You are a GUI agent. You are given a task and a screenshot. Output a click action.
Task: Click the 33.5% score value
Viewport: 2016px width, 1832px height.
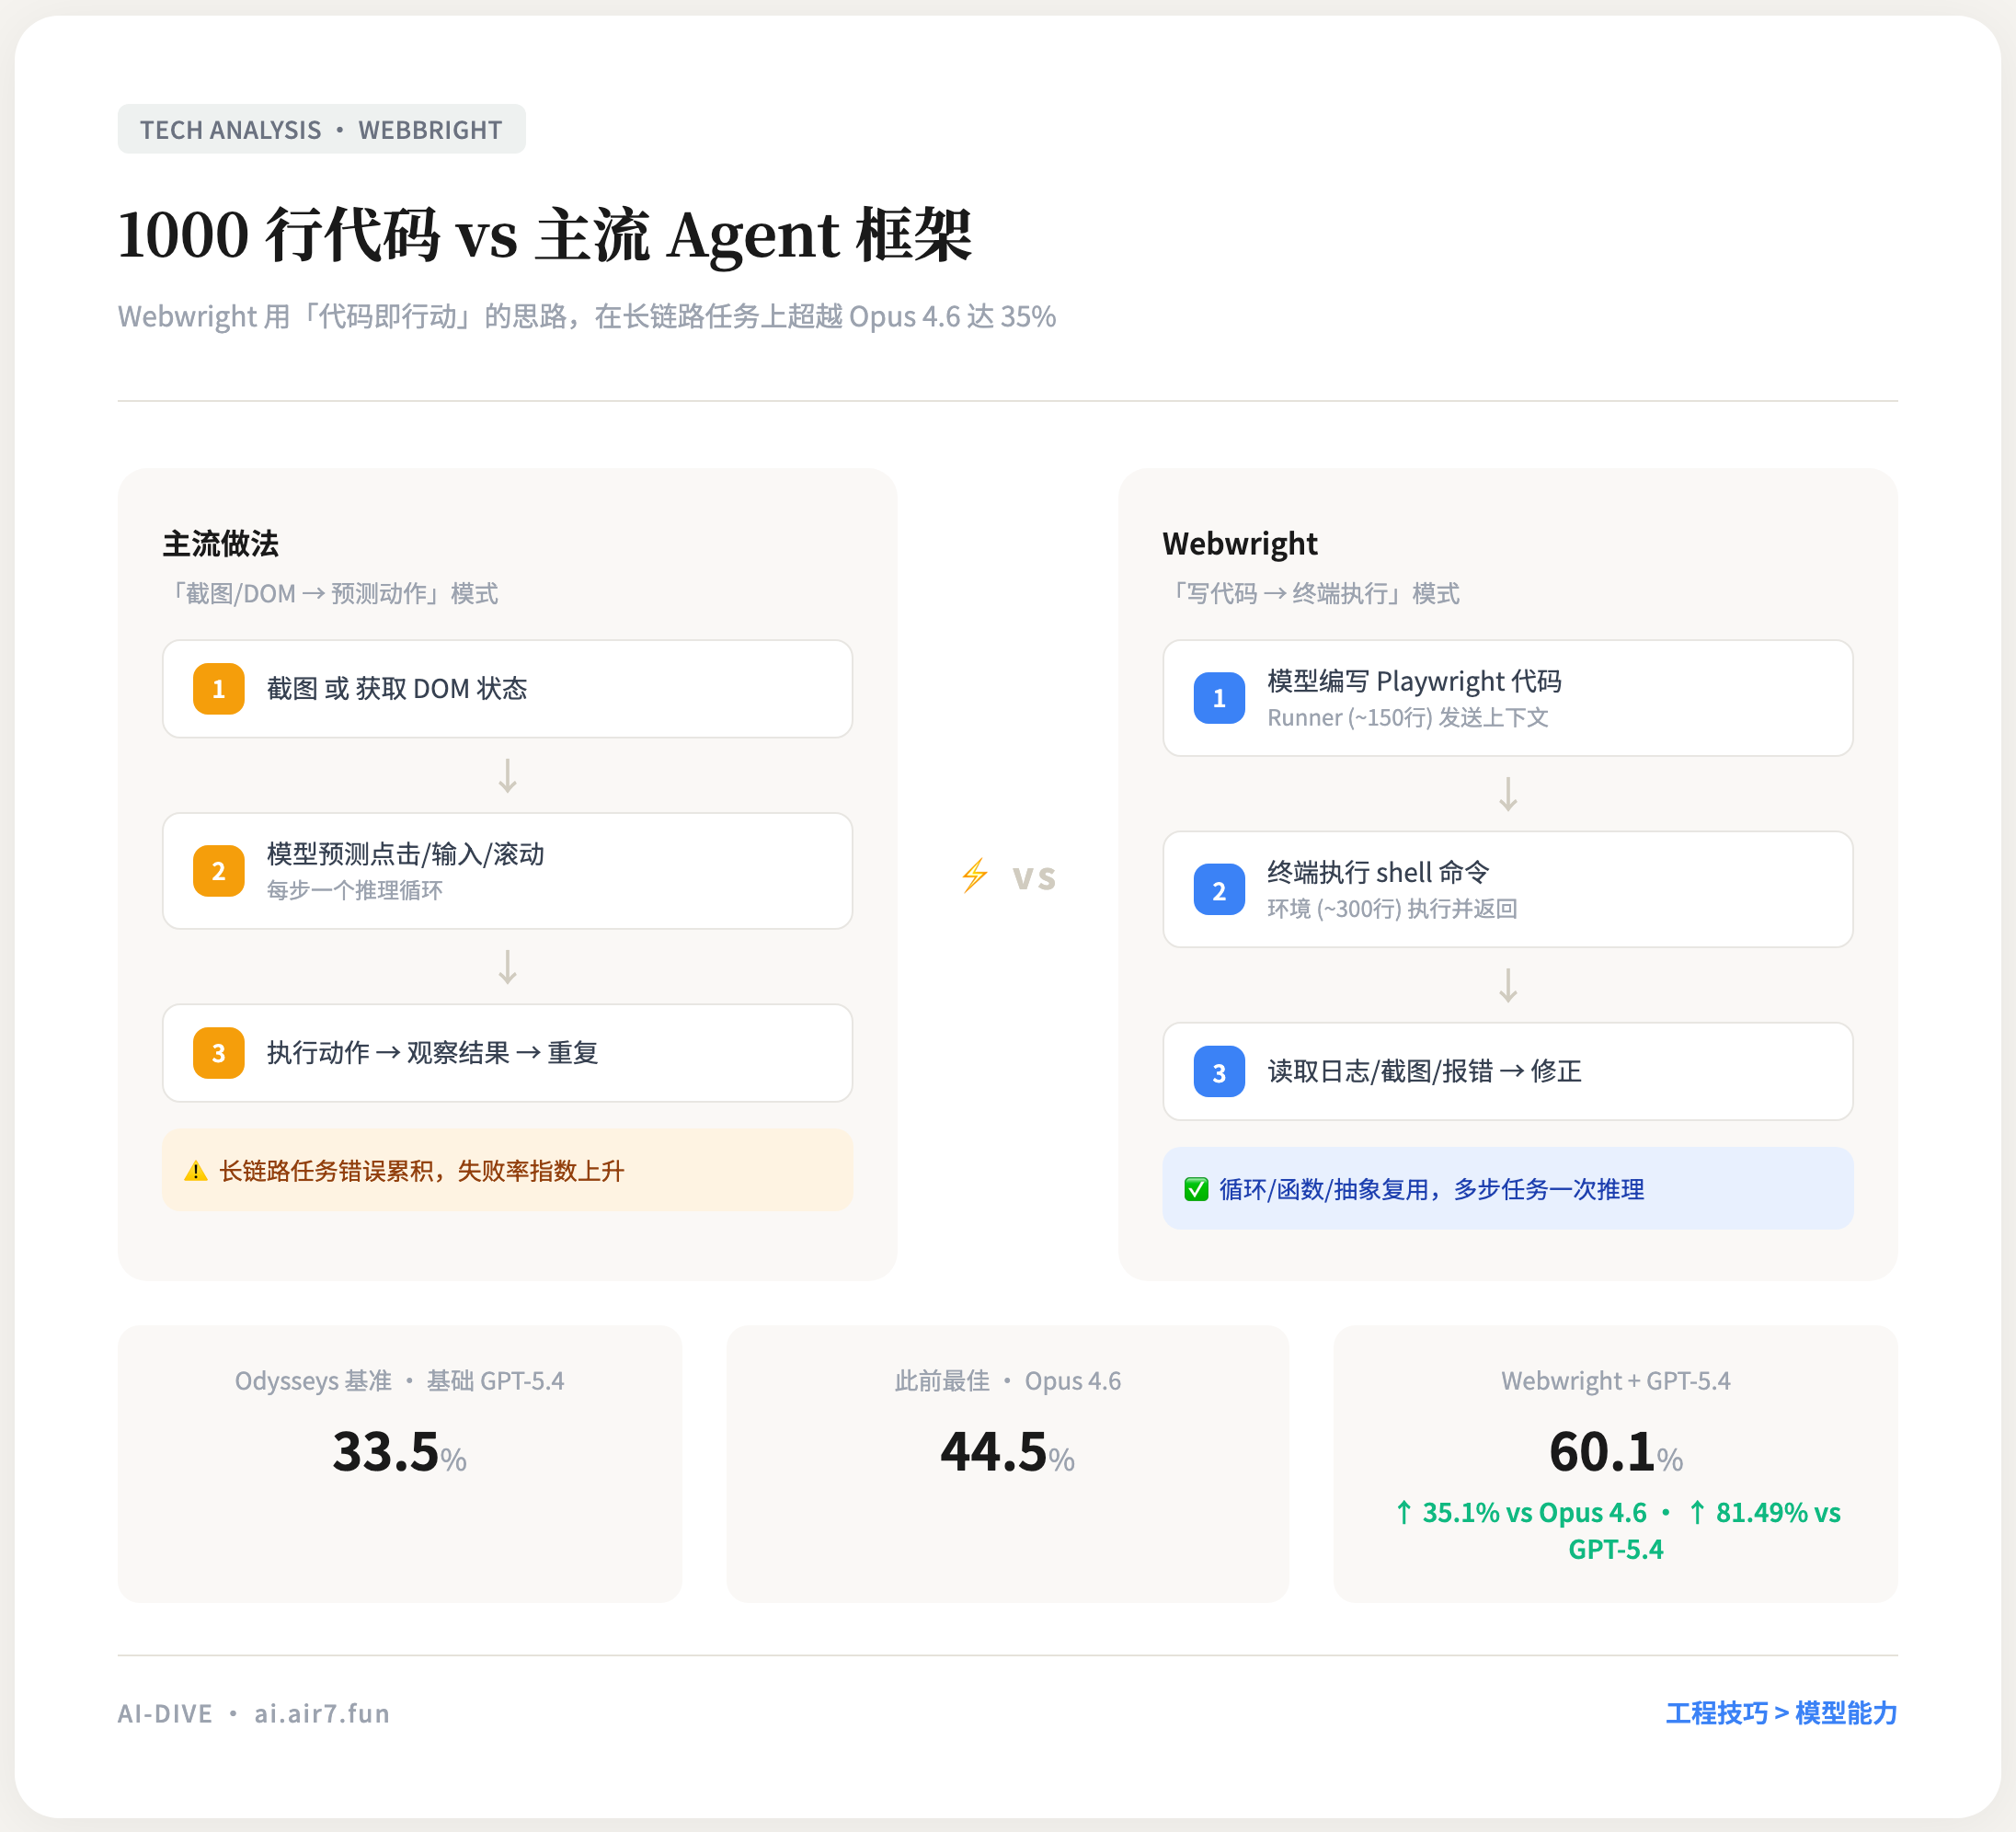(x=399, y=1452)
